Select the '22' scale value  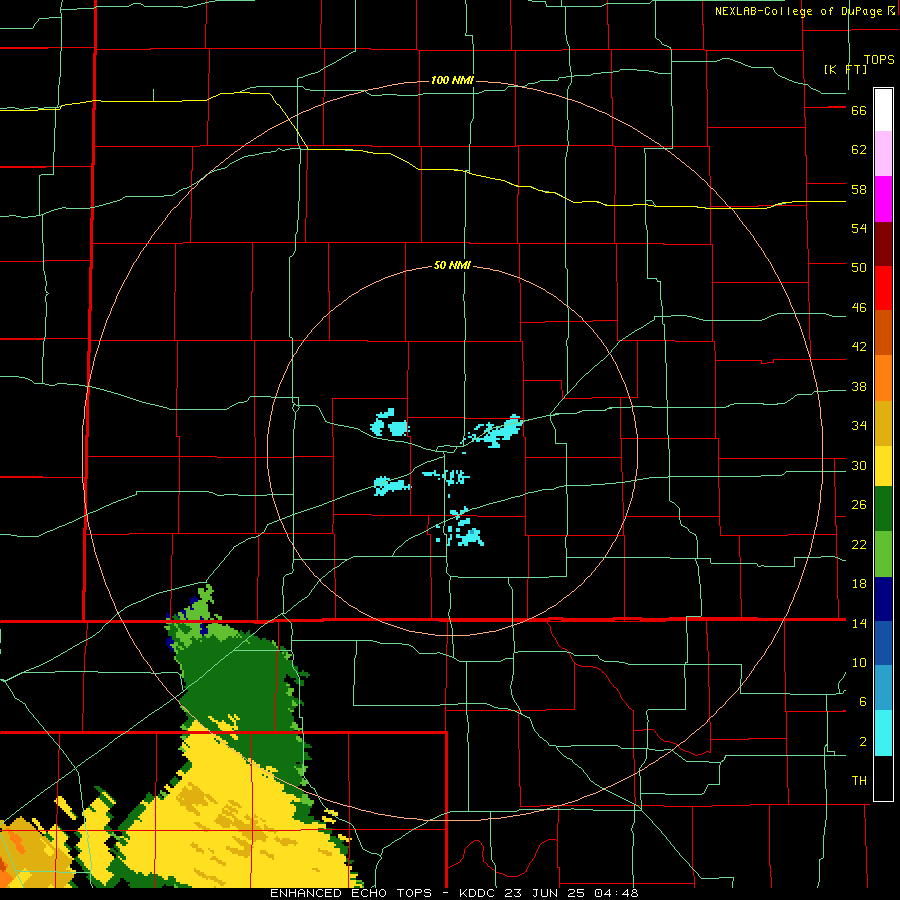(859, 545)
